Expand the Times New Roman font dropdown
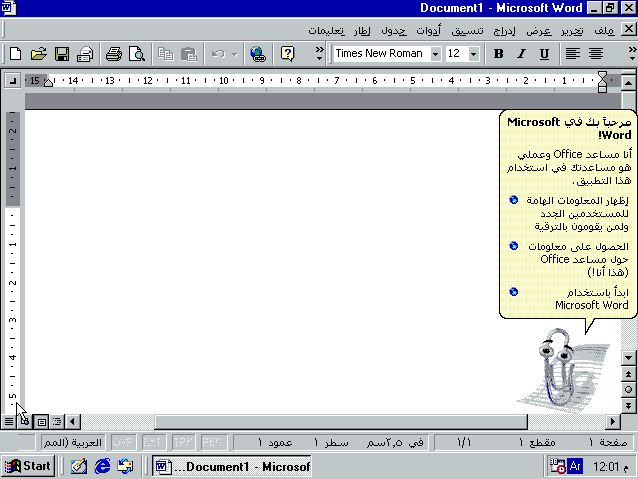 [x=435, y=54]
